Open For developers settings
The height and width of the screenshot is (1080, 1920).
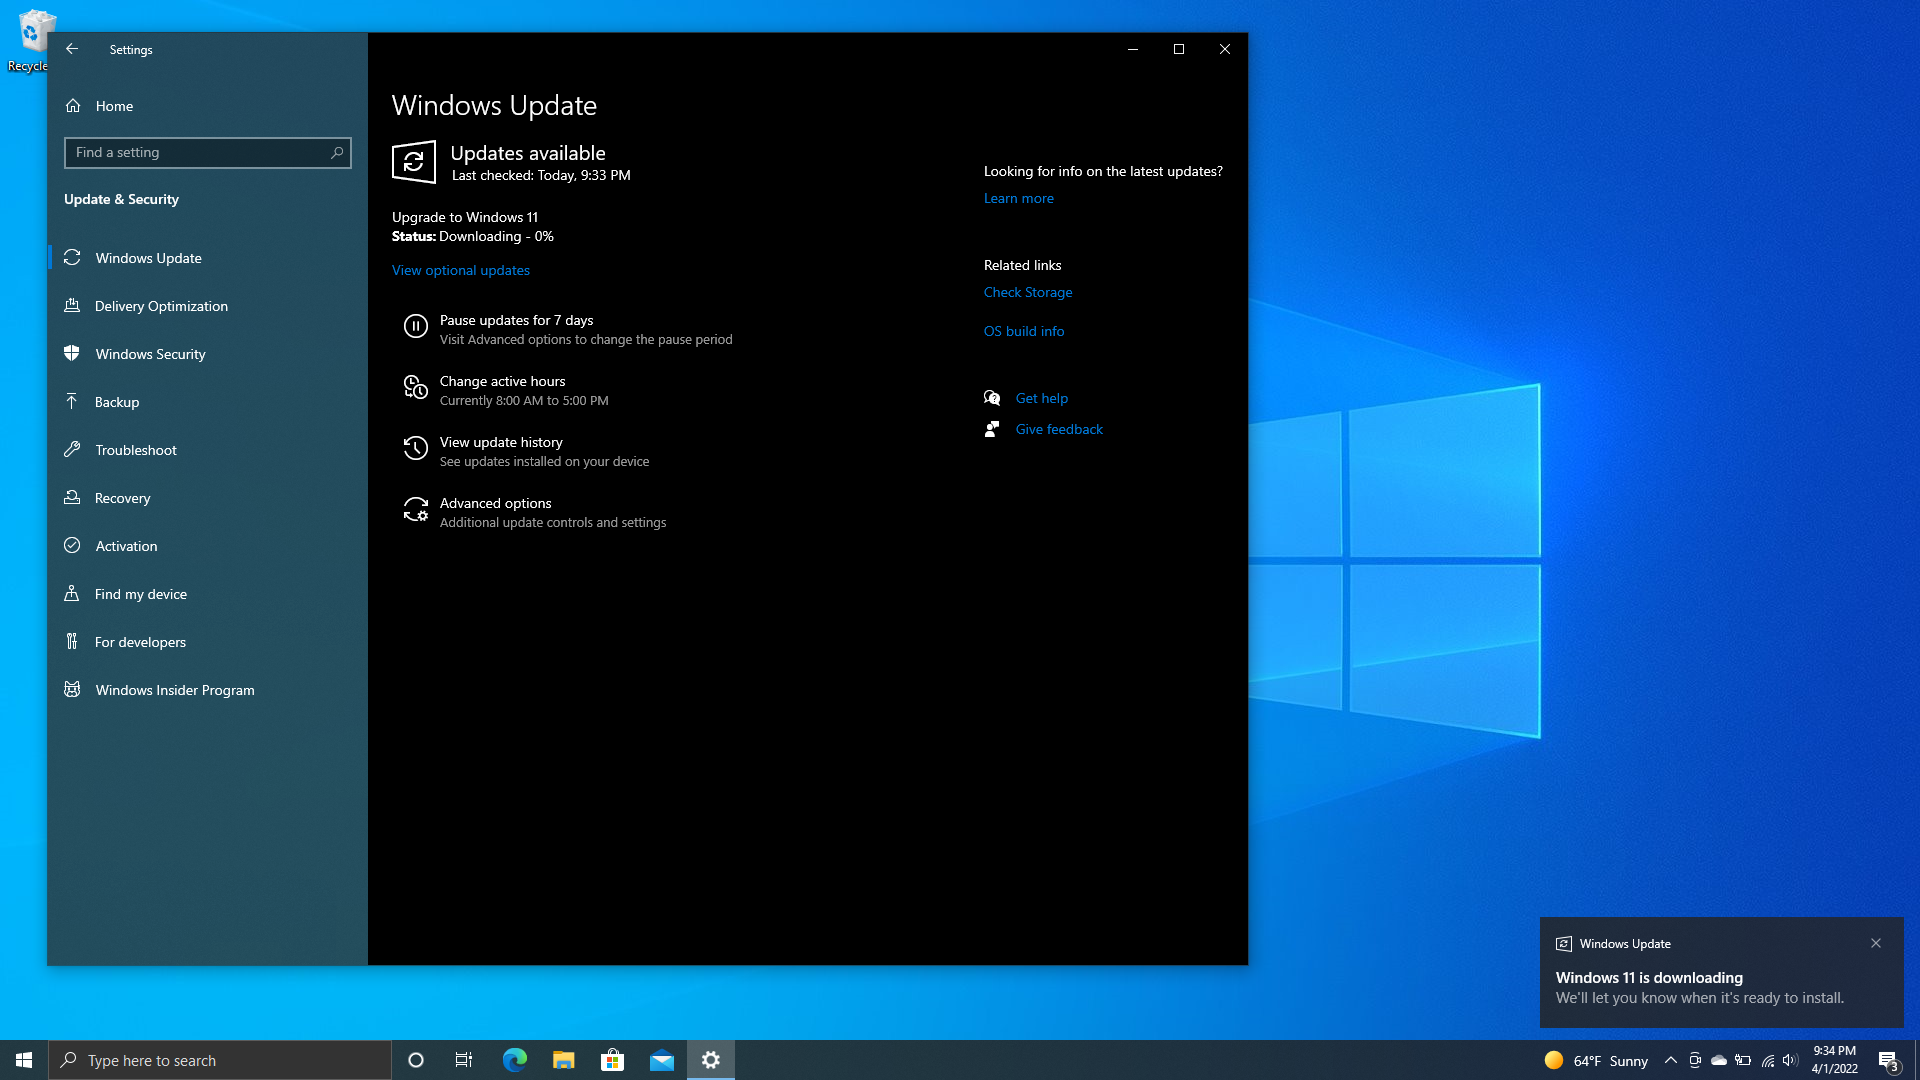coord(208,642)
